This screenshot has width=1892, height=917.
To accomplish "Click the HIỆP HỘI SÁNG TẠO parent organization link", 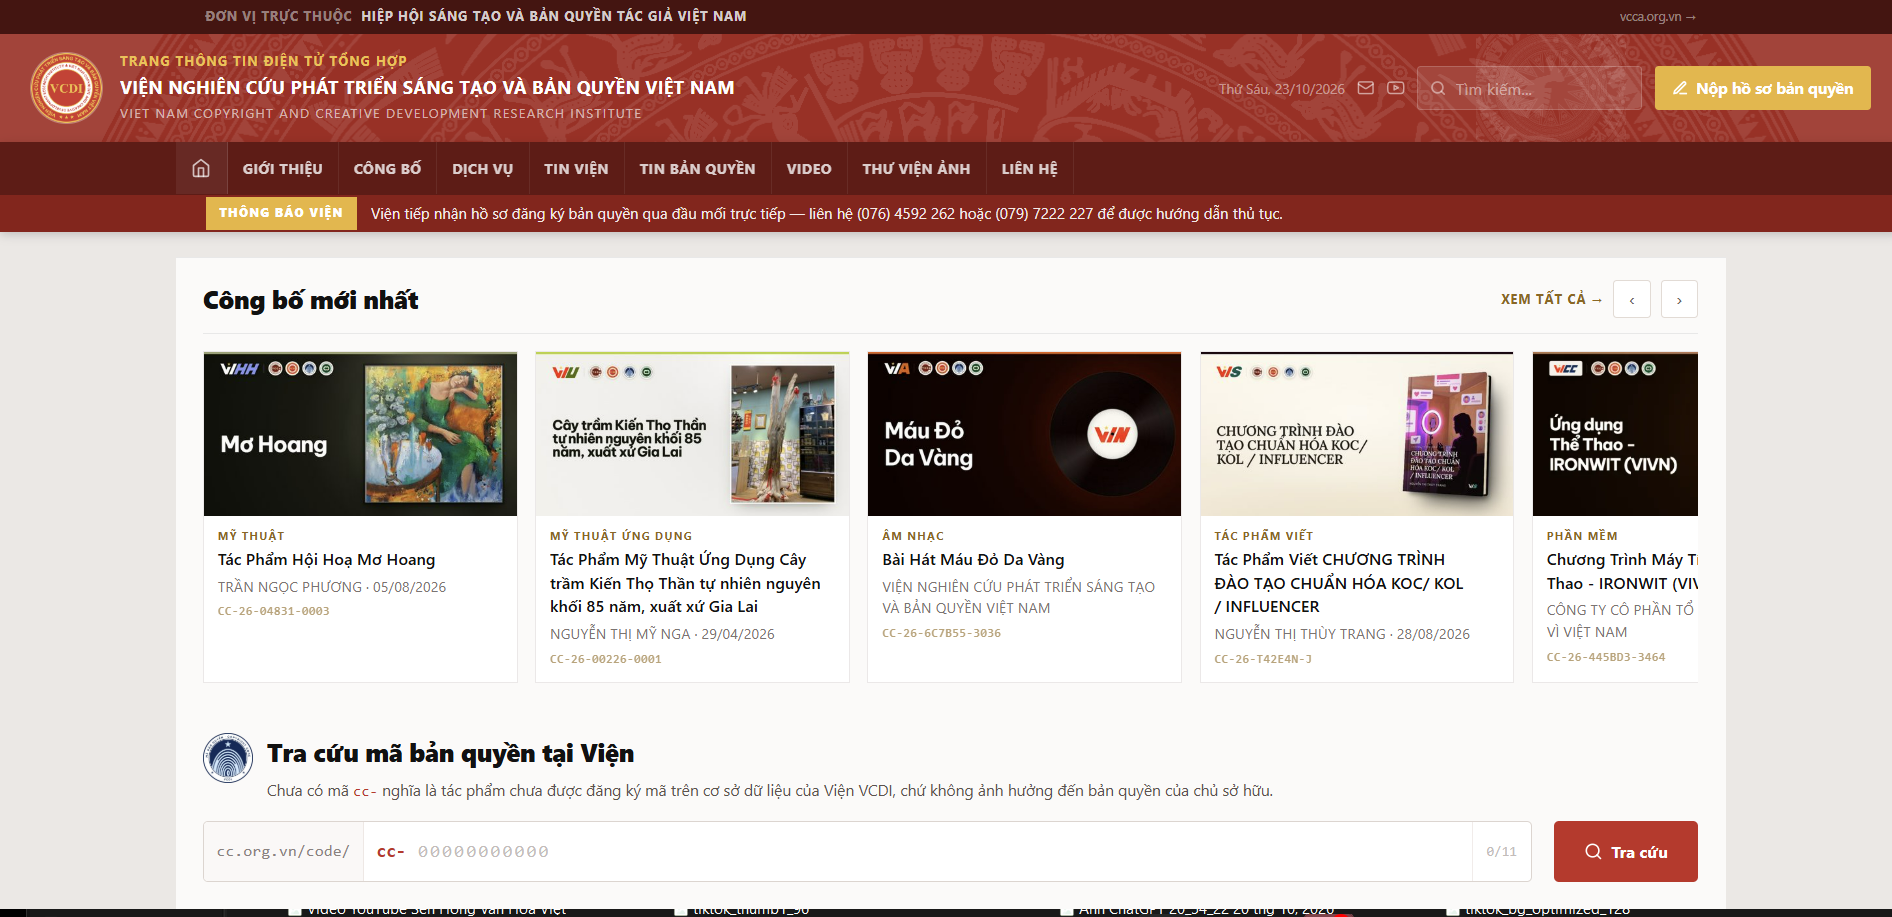I will tap(553, 16).
